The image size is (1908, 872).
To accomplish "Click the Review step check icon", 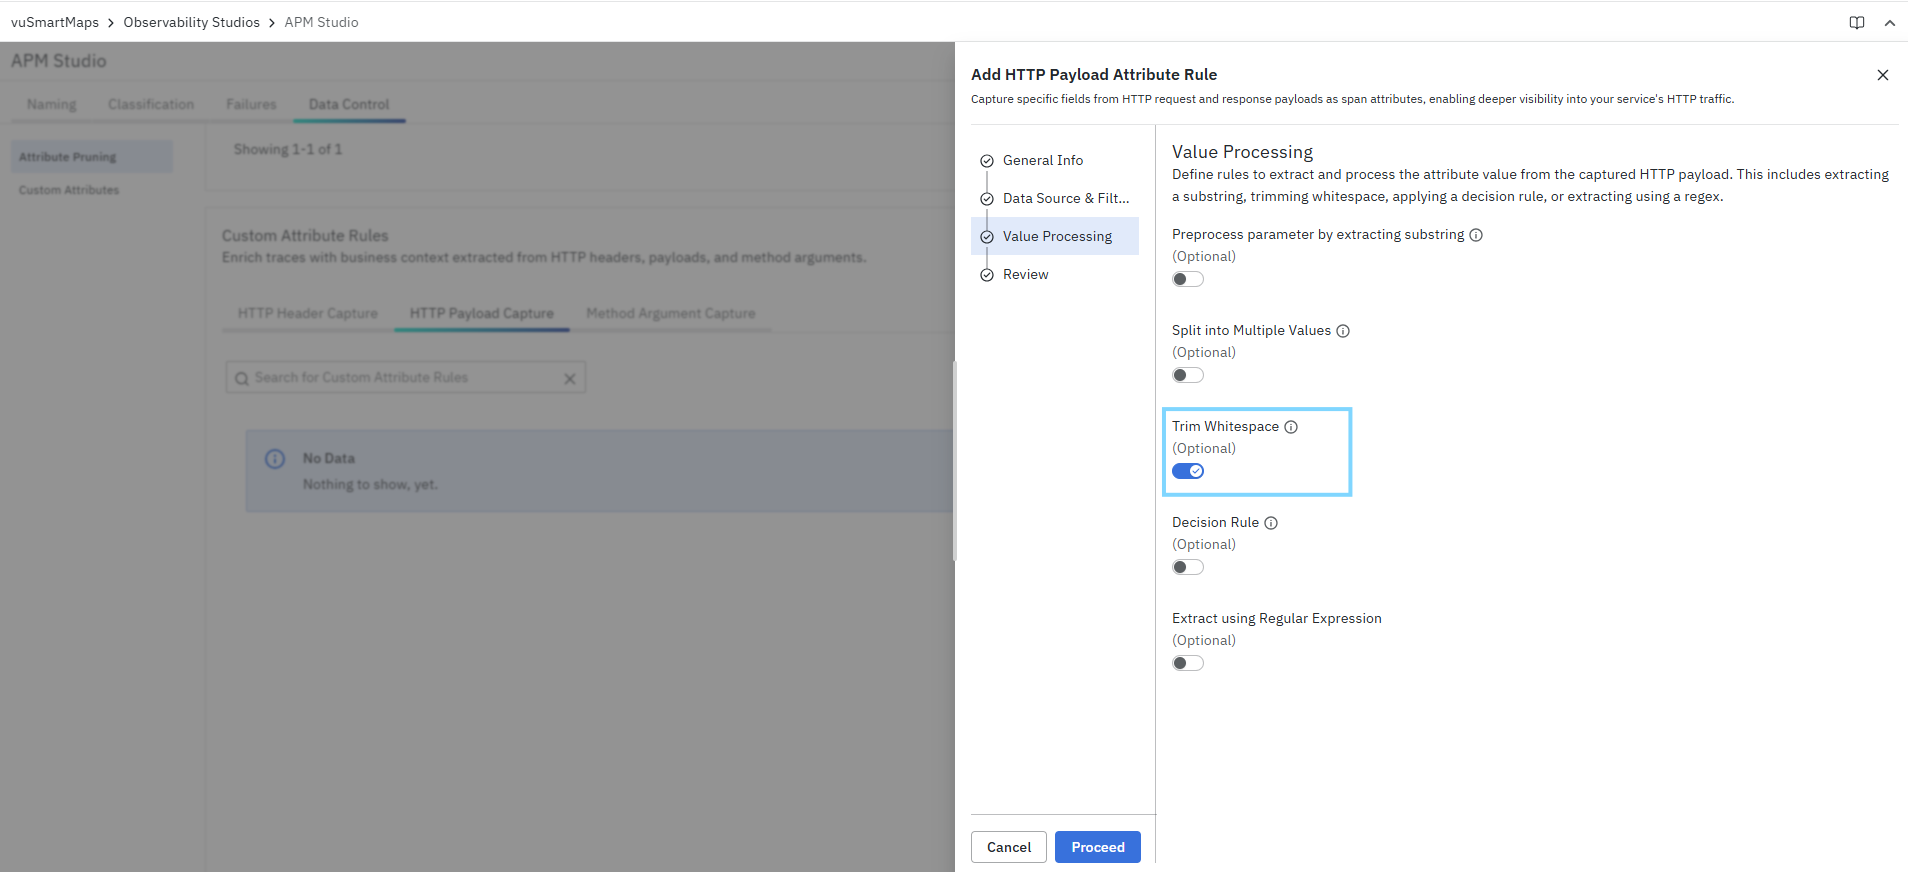I will click(x=987, y=275).
